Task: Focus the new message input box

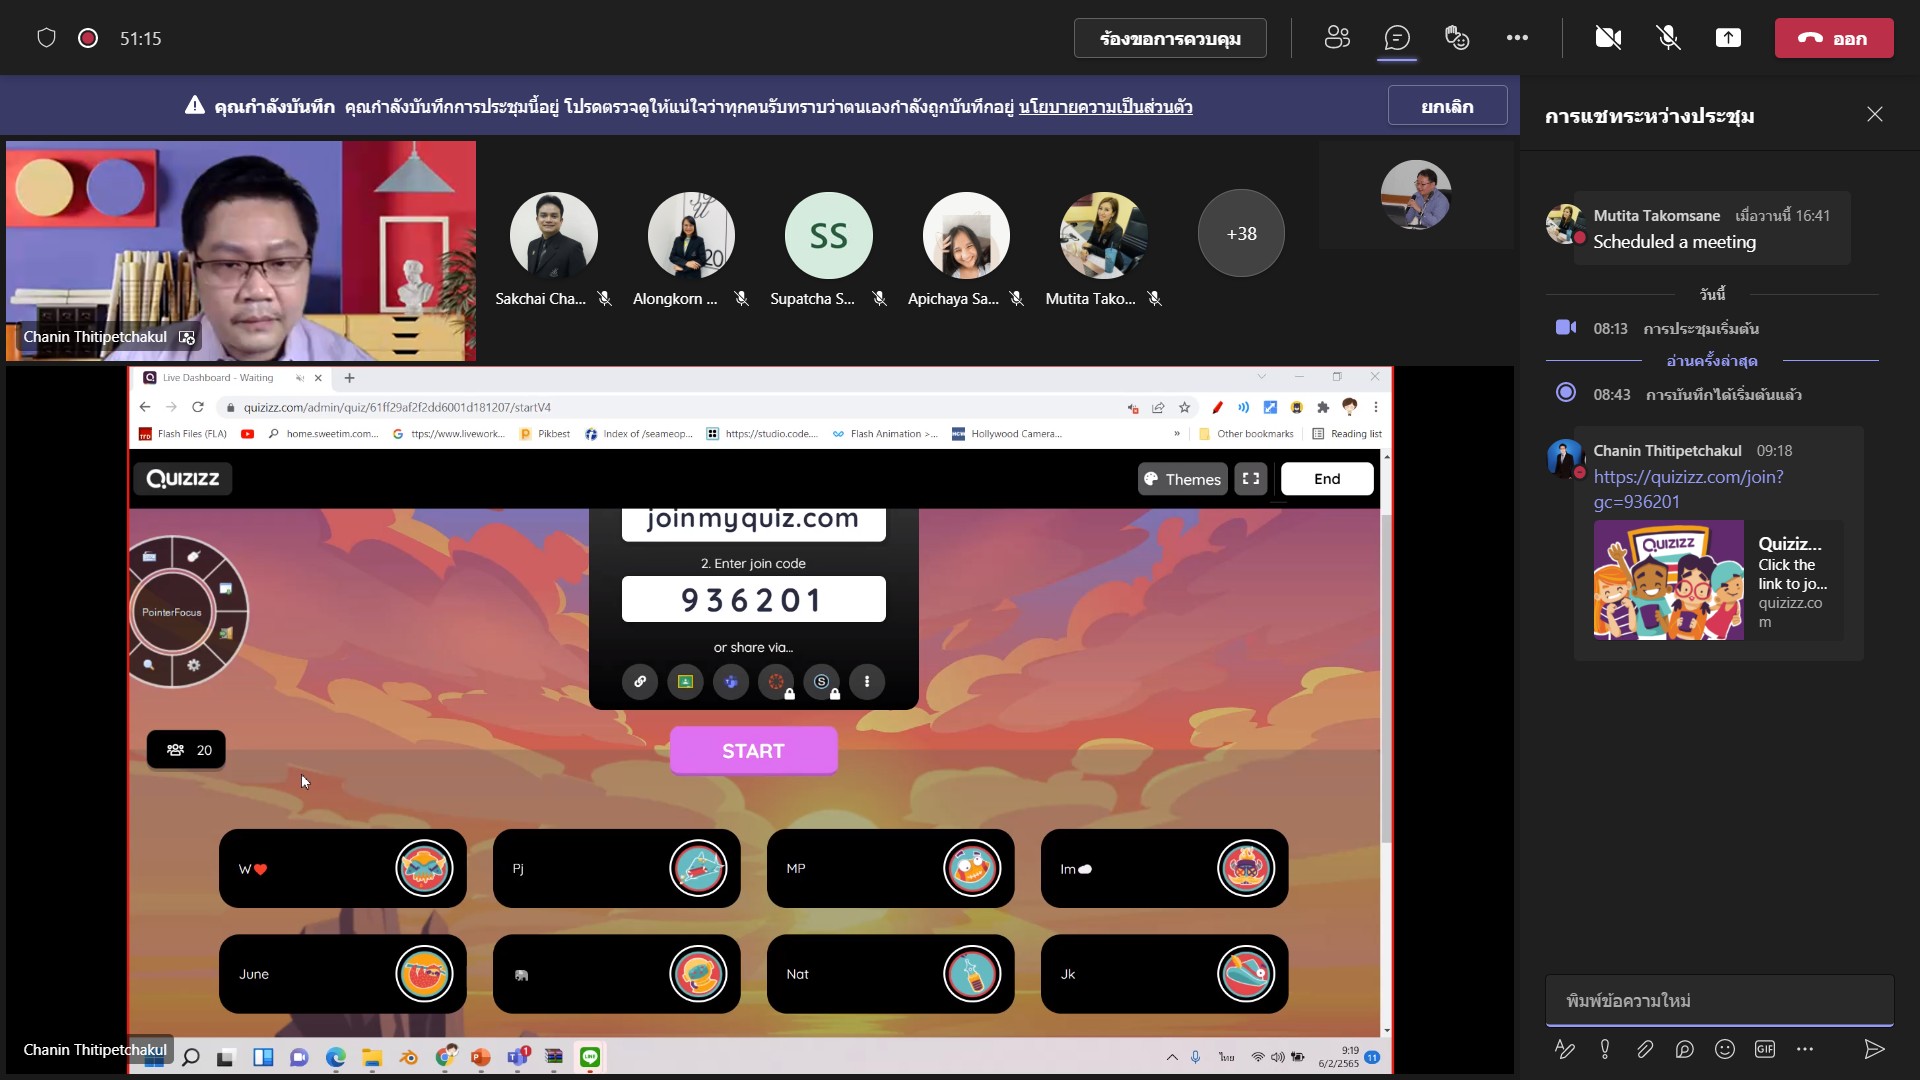Action: point(1719,1001)
